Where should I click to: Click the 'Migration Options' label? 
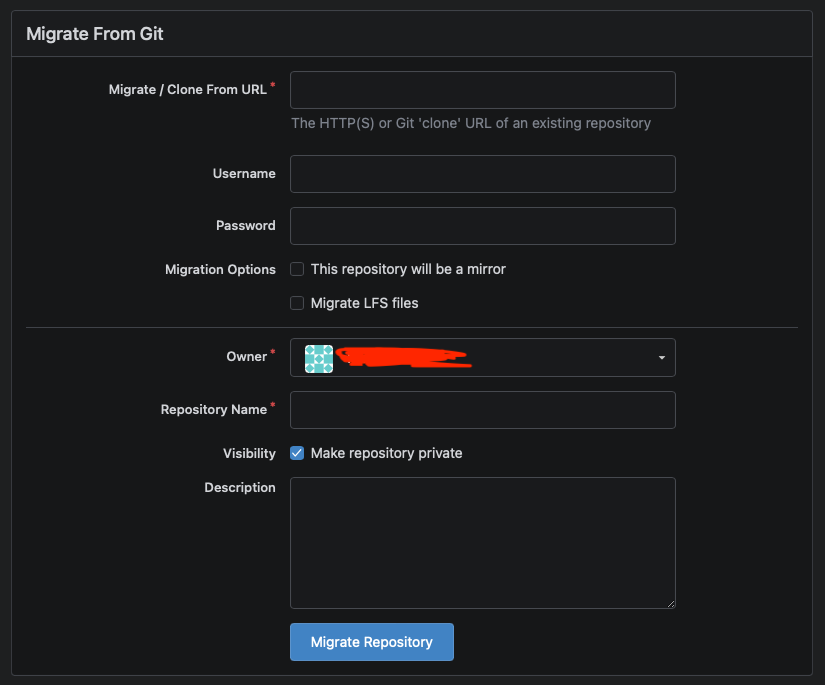220,269
